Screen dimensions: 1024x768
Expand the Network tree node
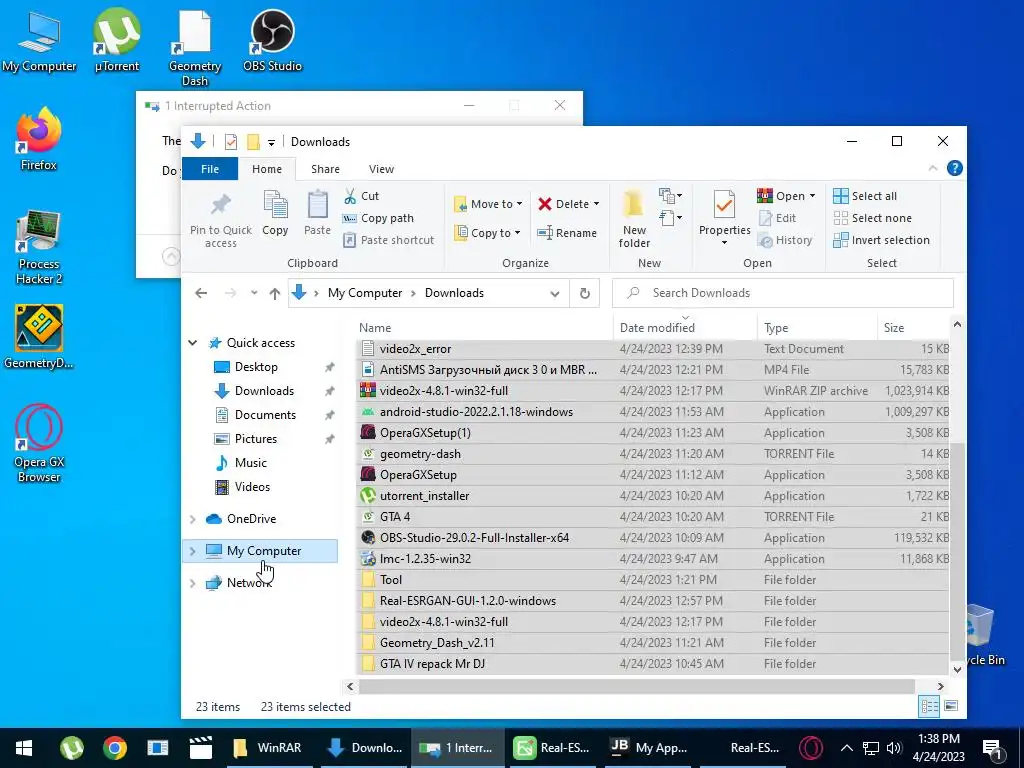point(193,583)
